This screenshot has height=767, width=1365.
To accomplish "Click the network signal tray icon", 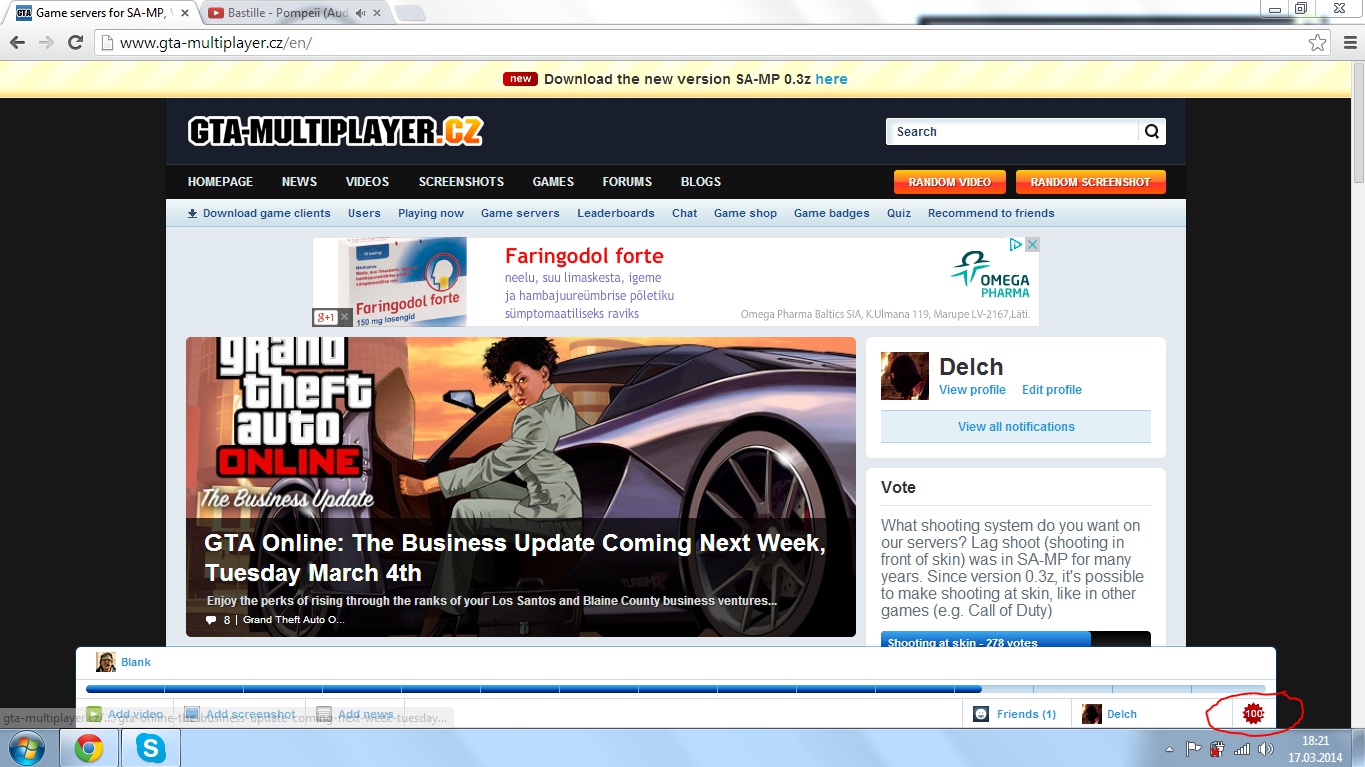I will coord(1241,749).
